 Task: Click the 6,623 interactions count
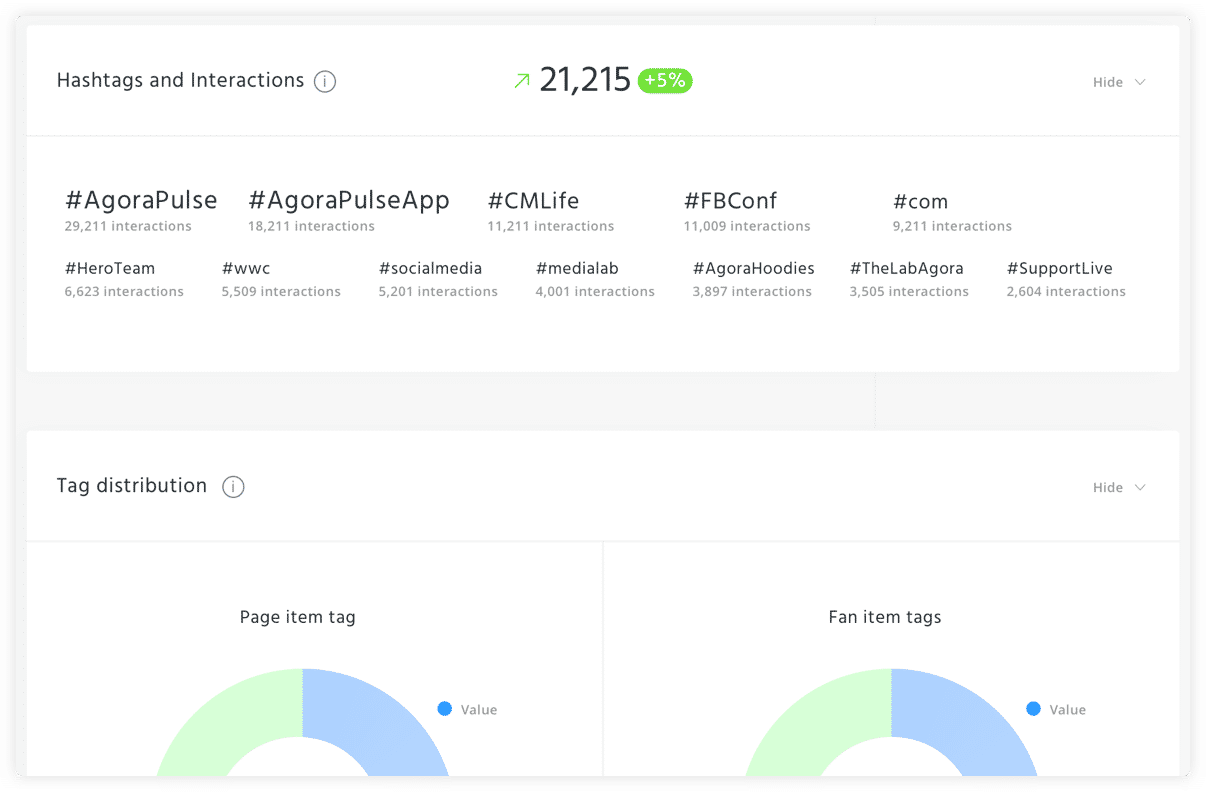(x=124, y=292)
